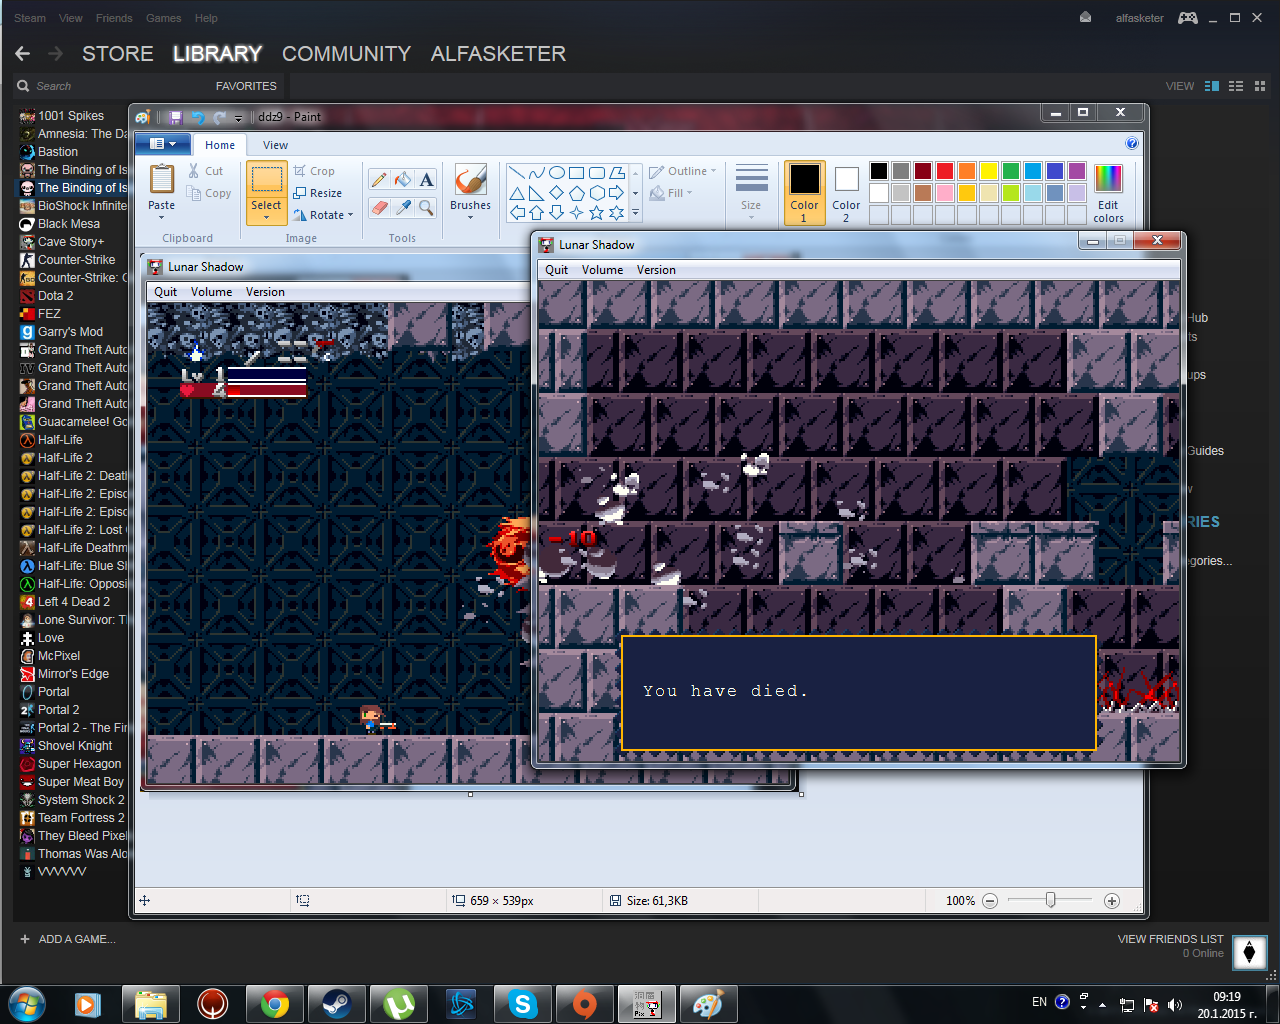Open the Version menu in front Lunar Shadow window
Viewport: 1280px width, 1024px height.
click(656, 270)
